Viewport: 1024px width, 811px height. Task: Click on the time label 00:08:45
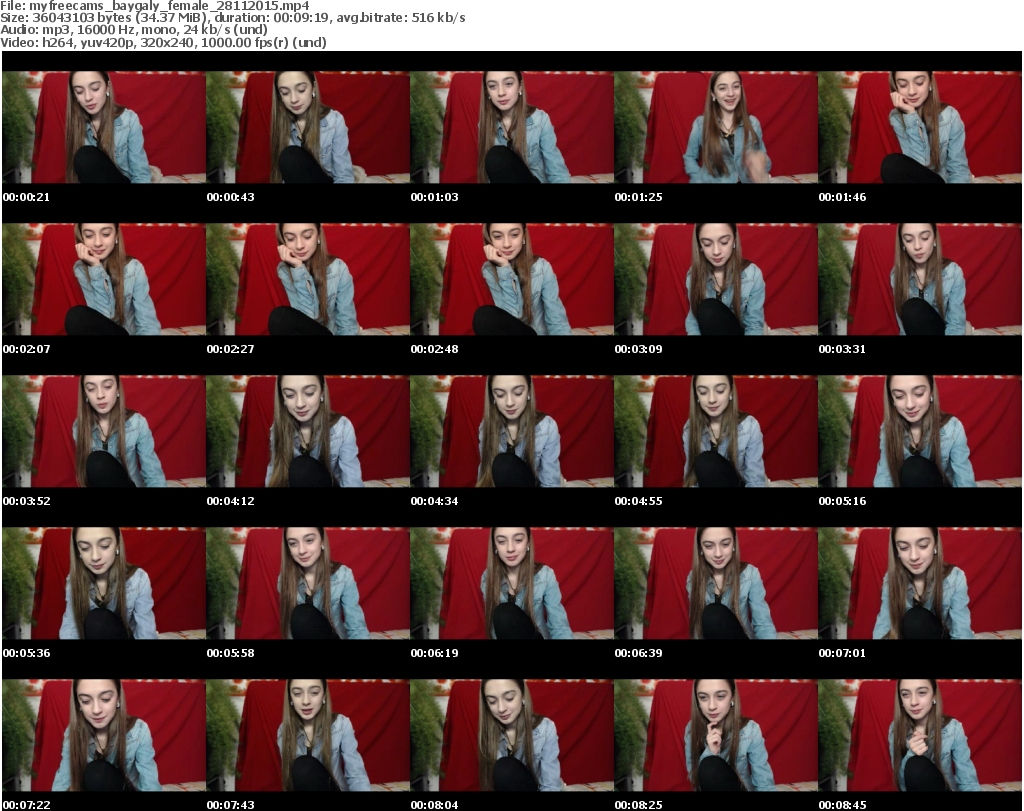[x=842, y=805]
